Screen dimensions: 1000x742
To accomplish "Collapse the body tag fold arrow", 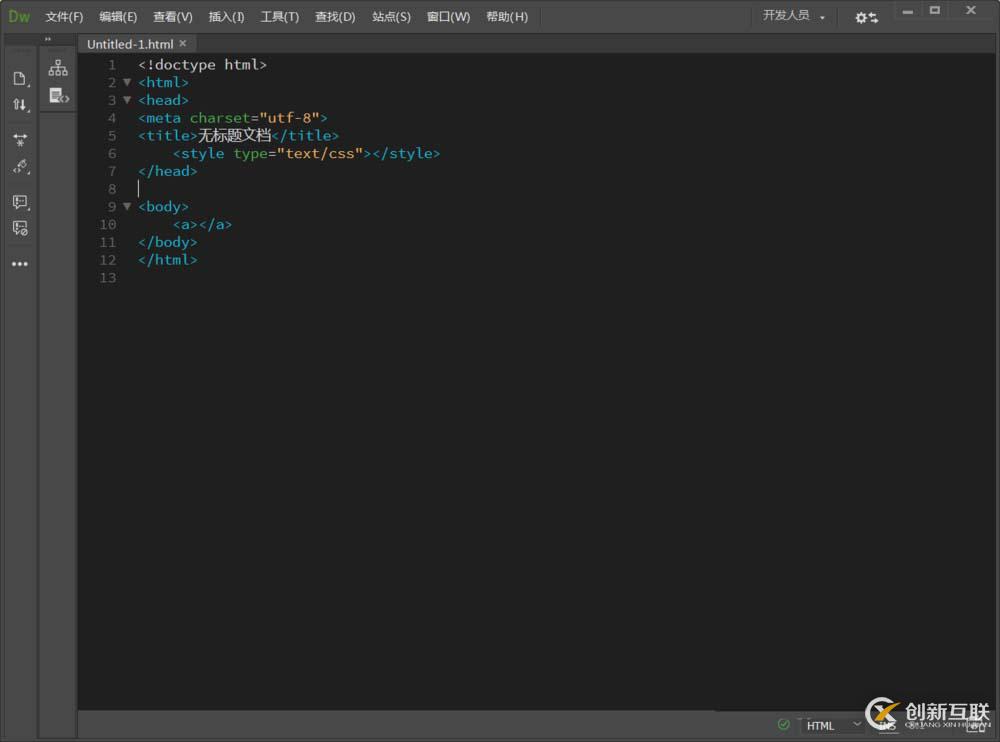I will point(127,206).
